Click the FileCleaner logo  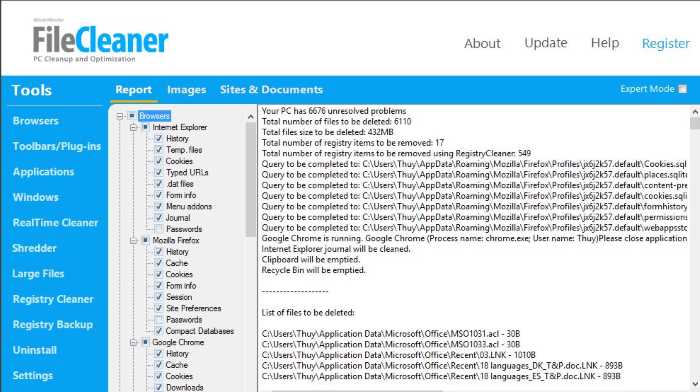100,41
